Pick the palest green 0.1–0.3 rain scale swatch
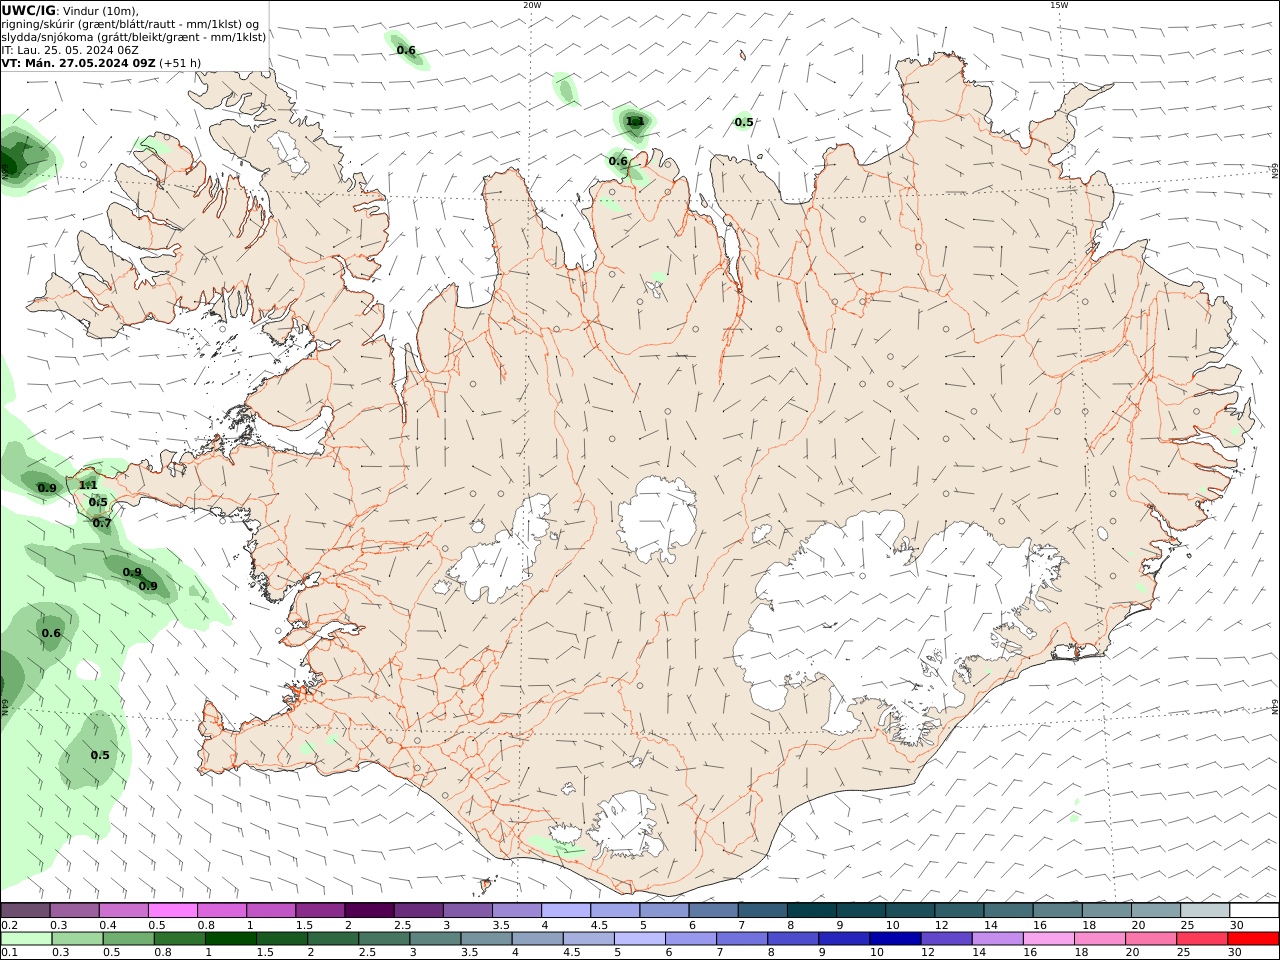1280x960 pixels. (26, 939)
